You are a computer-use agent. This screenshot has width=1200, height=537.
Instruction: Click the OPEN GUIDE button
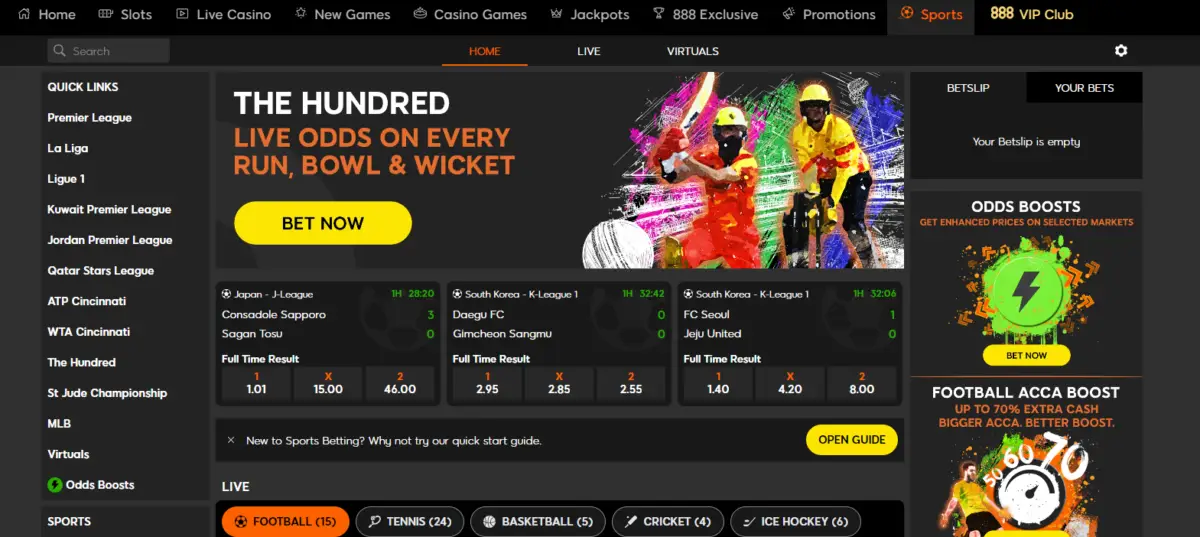[852, 440]
